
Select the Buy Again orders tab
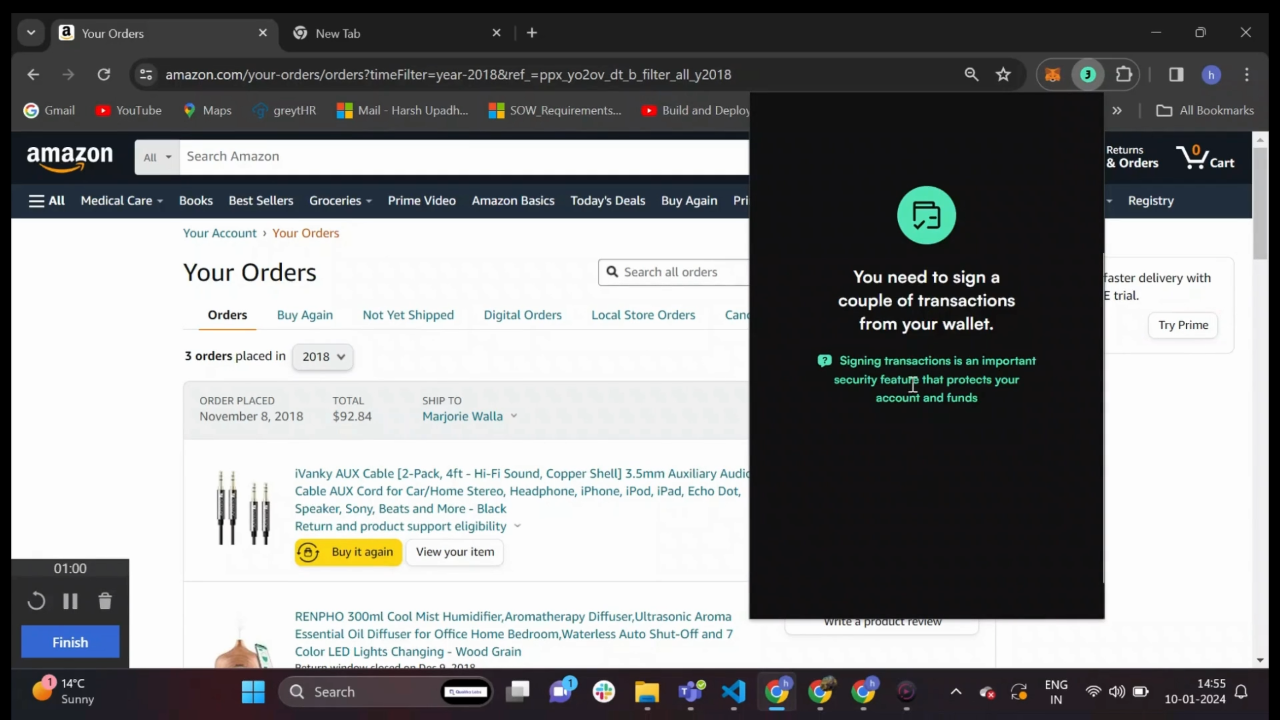[305, 315]
